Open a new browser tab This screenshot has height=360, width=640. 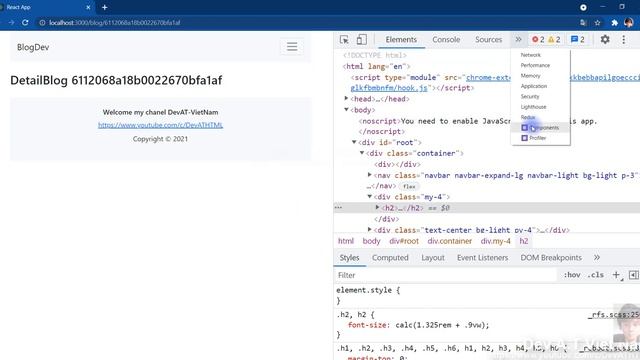[104, 7]
